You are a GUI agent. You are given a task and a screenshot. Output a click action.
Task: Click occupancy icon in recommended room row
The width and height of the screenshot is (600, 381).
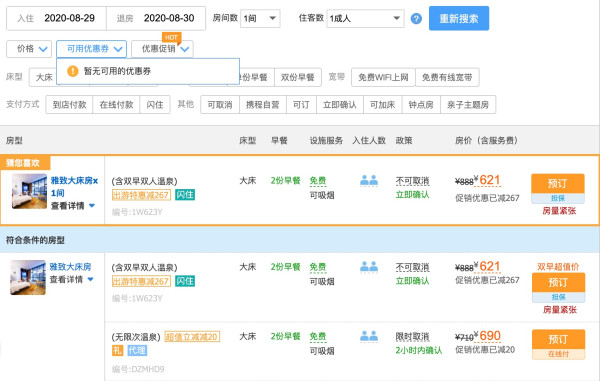point(369,180)
